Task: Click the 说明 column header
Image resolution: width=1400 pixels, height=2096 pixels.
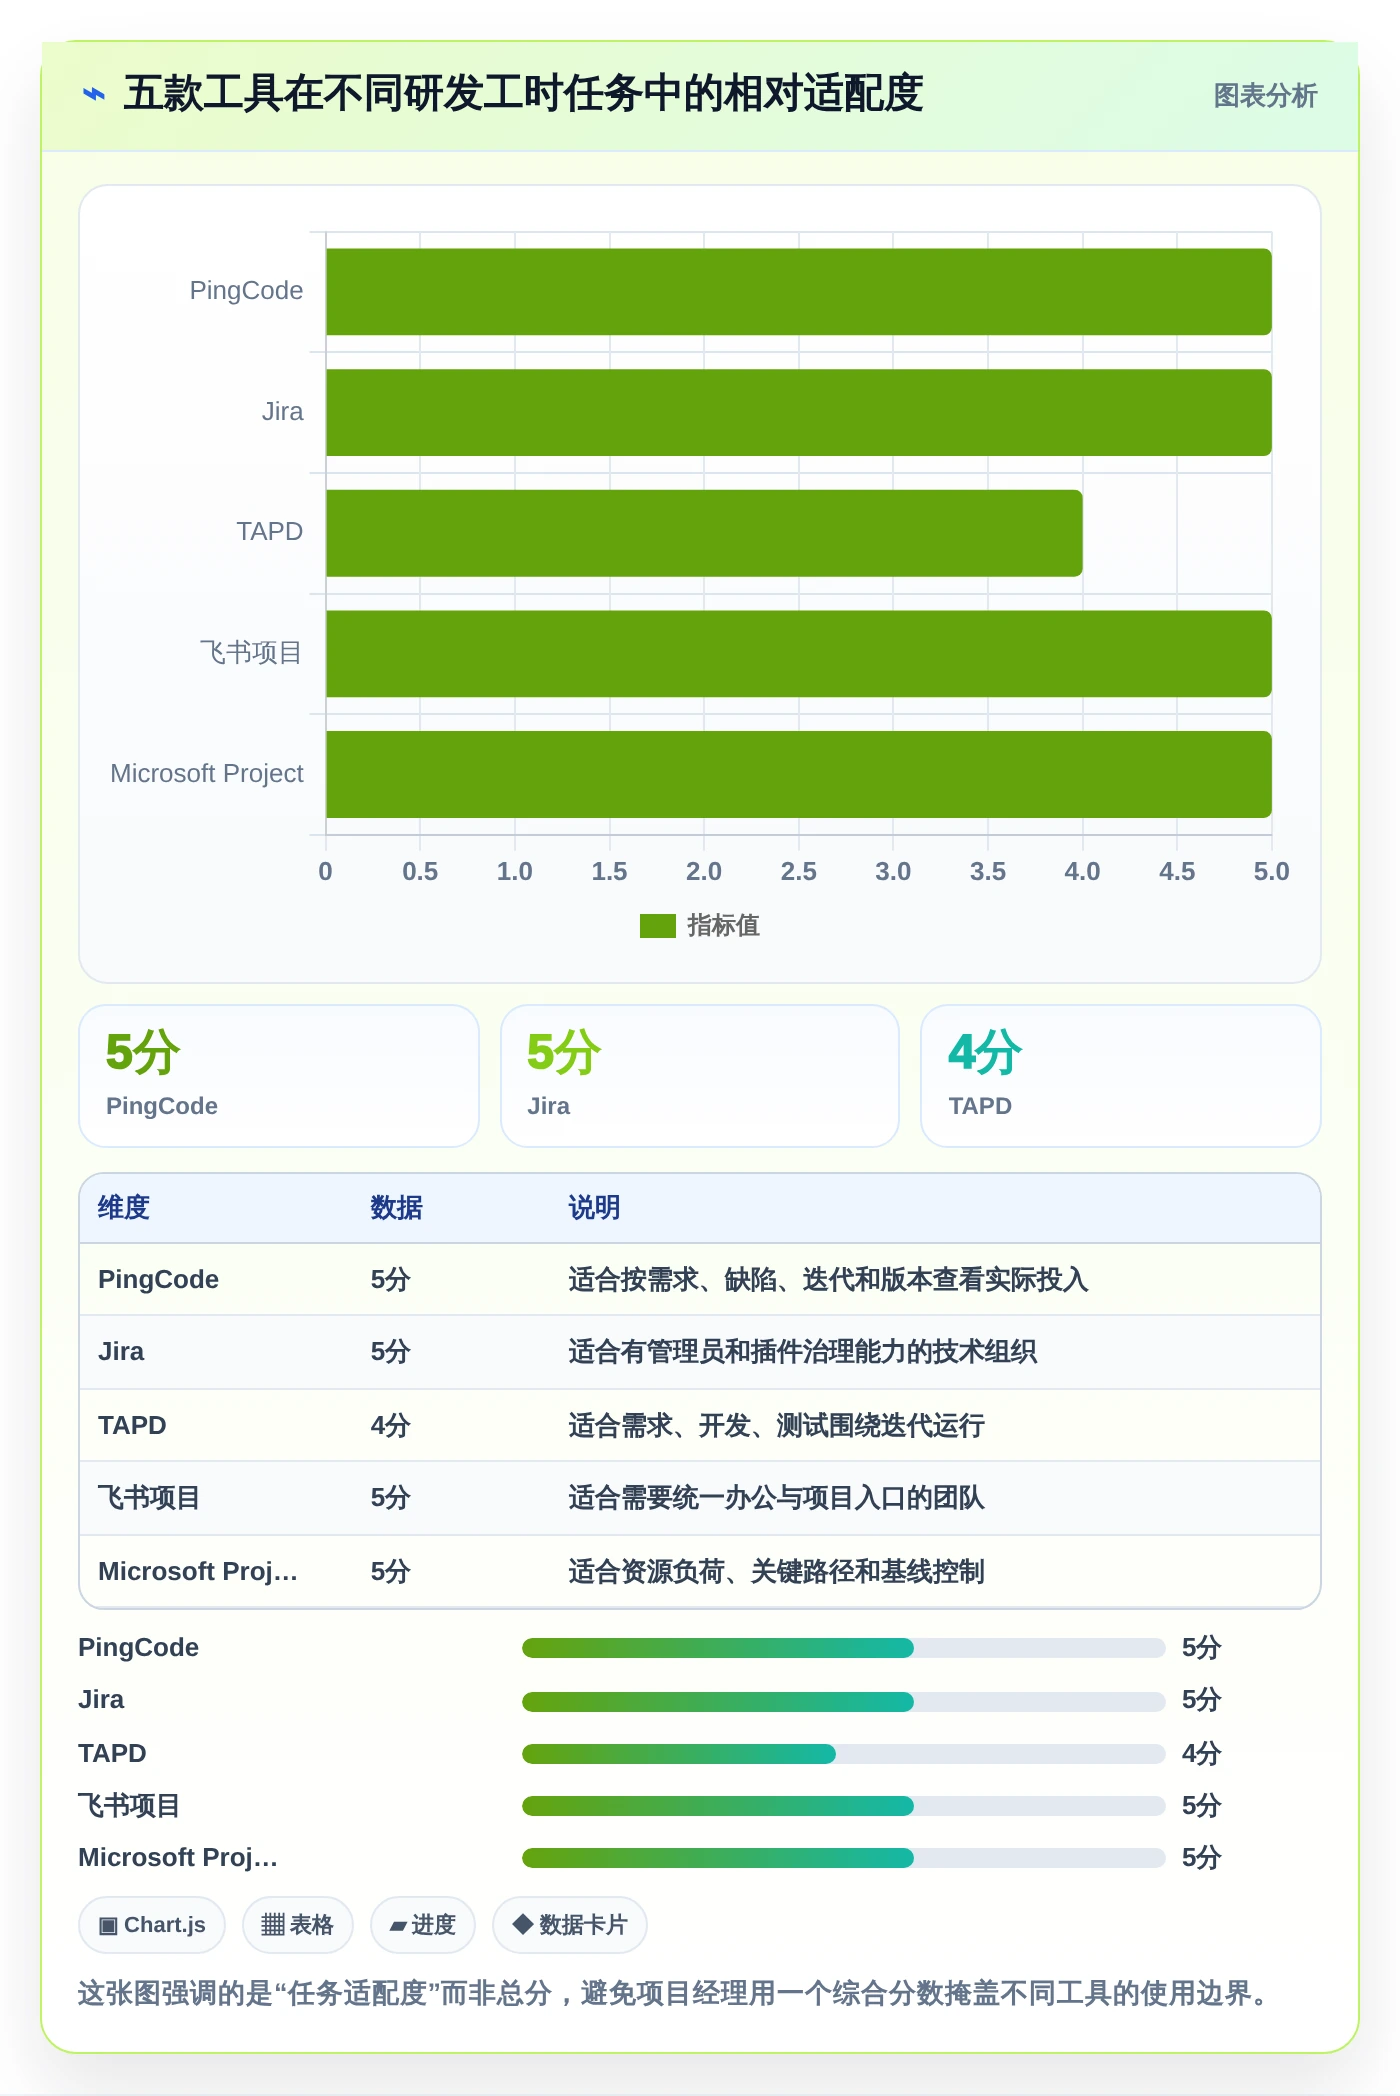Action: click(594, 1208)
